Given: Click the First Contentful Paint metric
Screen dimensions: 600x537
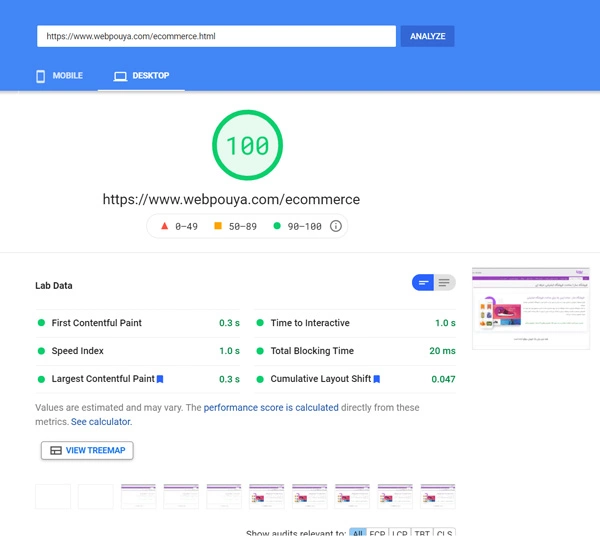Looking at the screenshot, I should click(138, 323).
